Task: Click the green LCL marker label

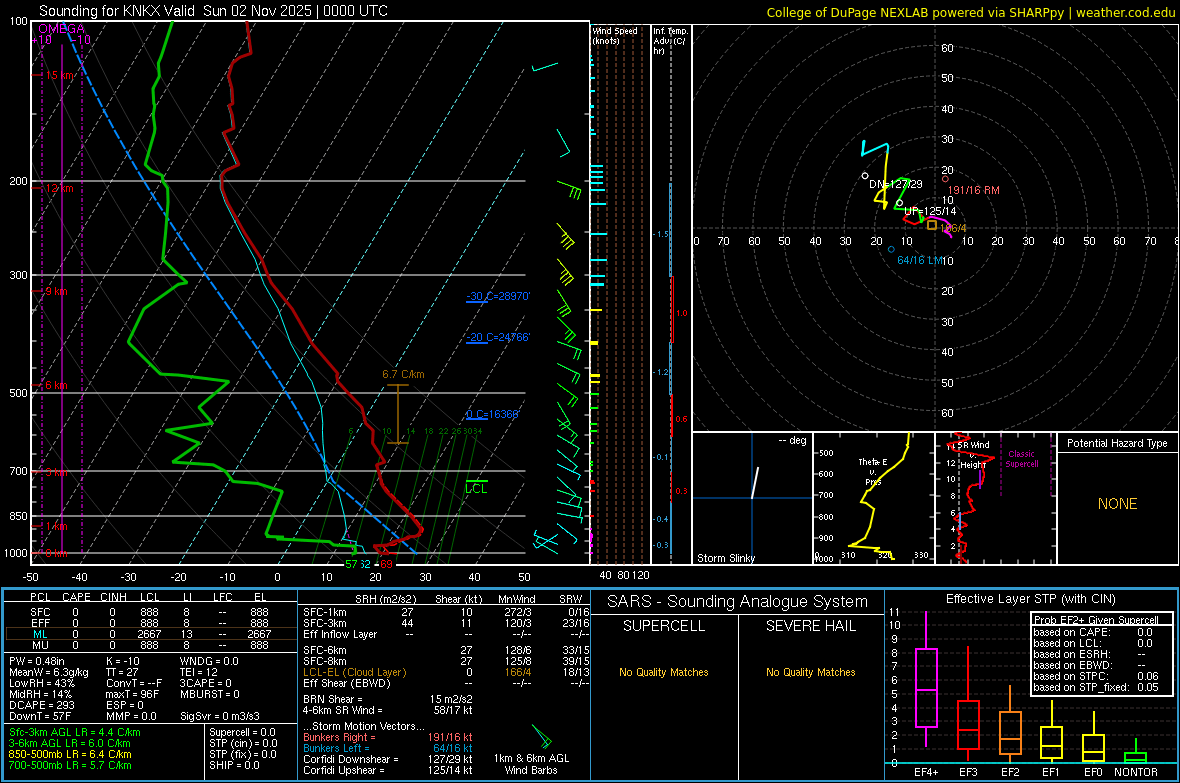Action: click(x=476, y=489)
